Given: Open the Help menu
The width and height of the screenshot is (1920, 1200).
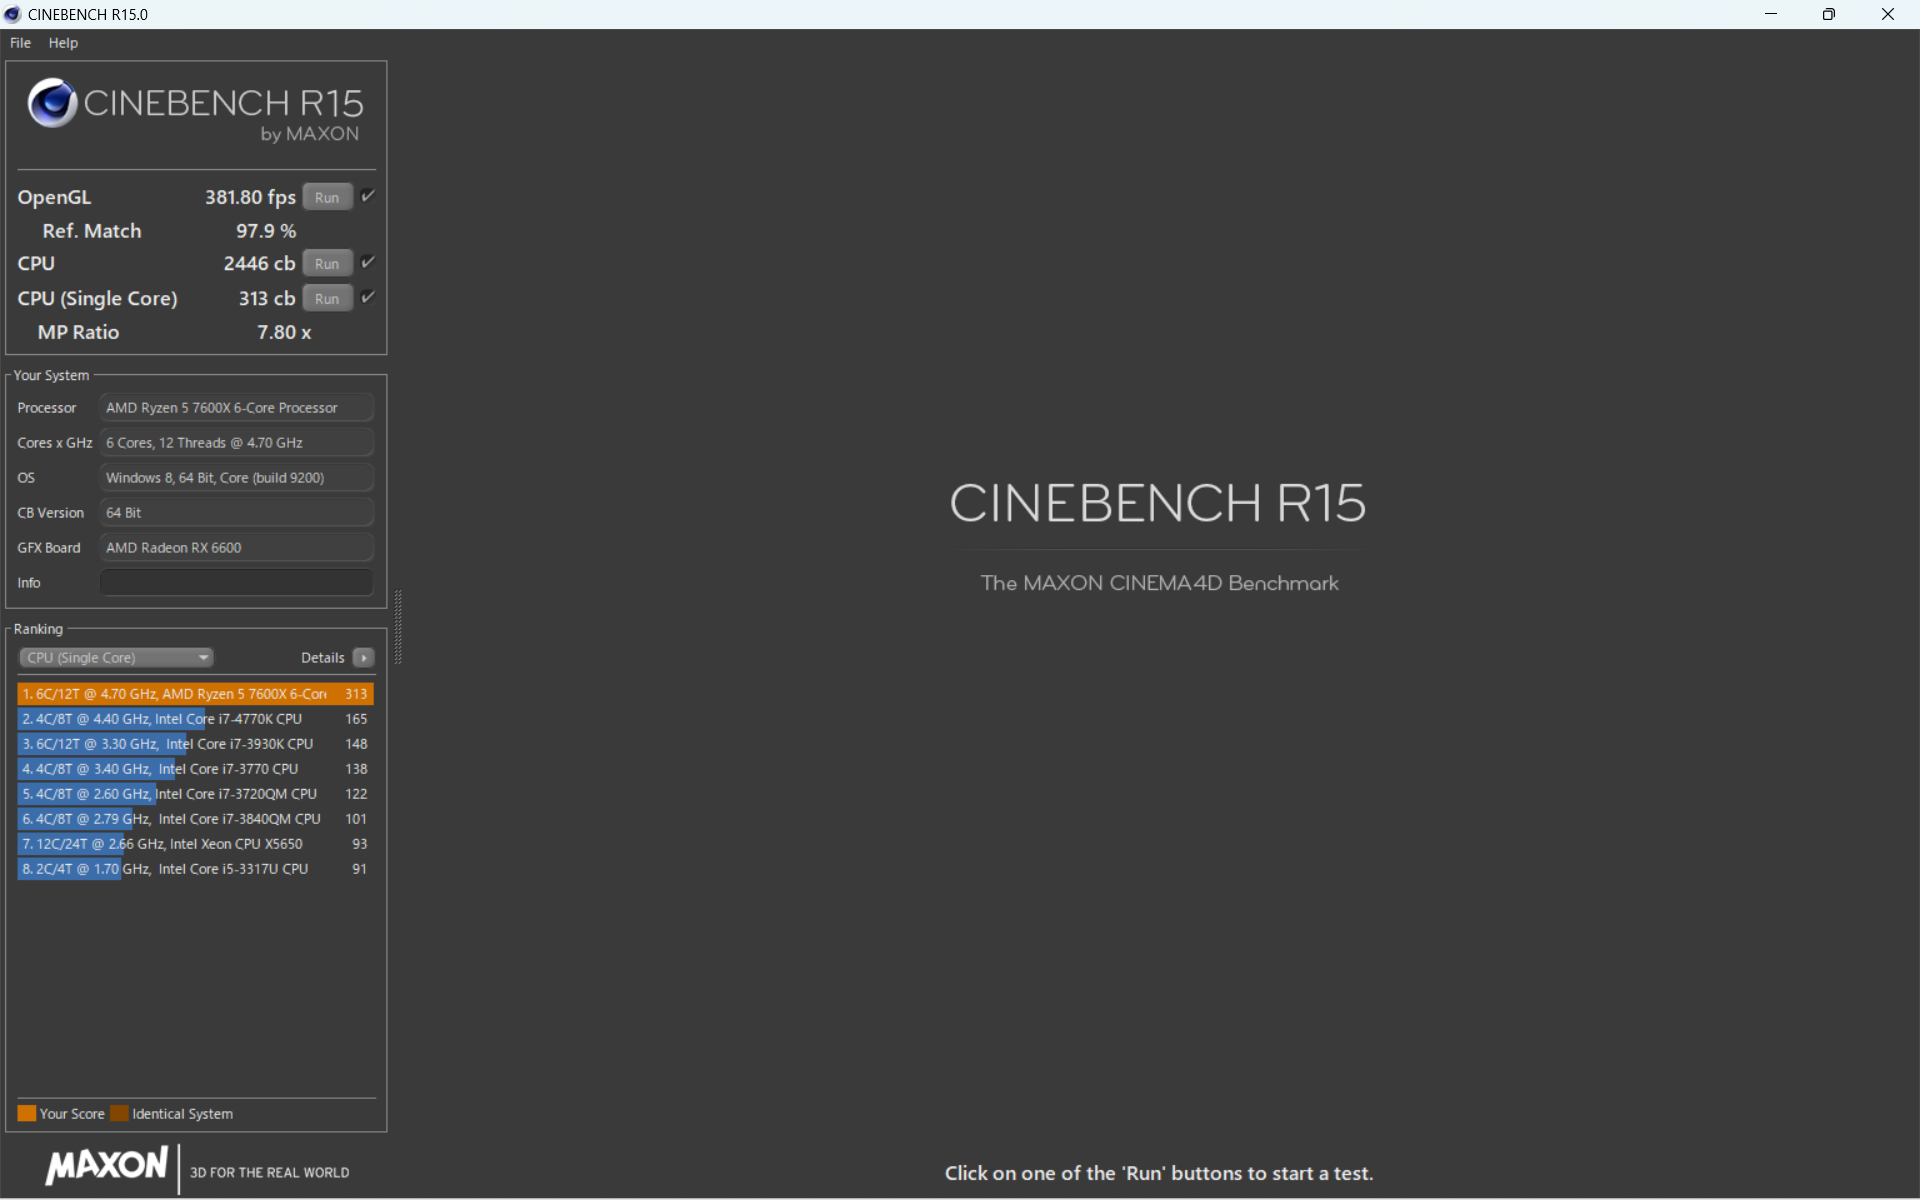Looking at the screenshot, I should coord(63,43).
